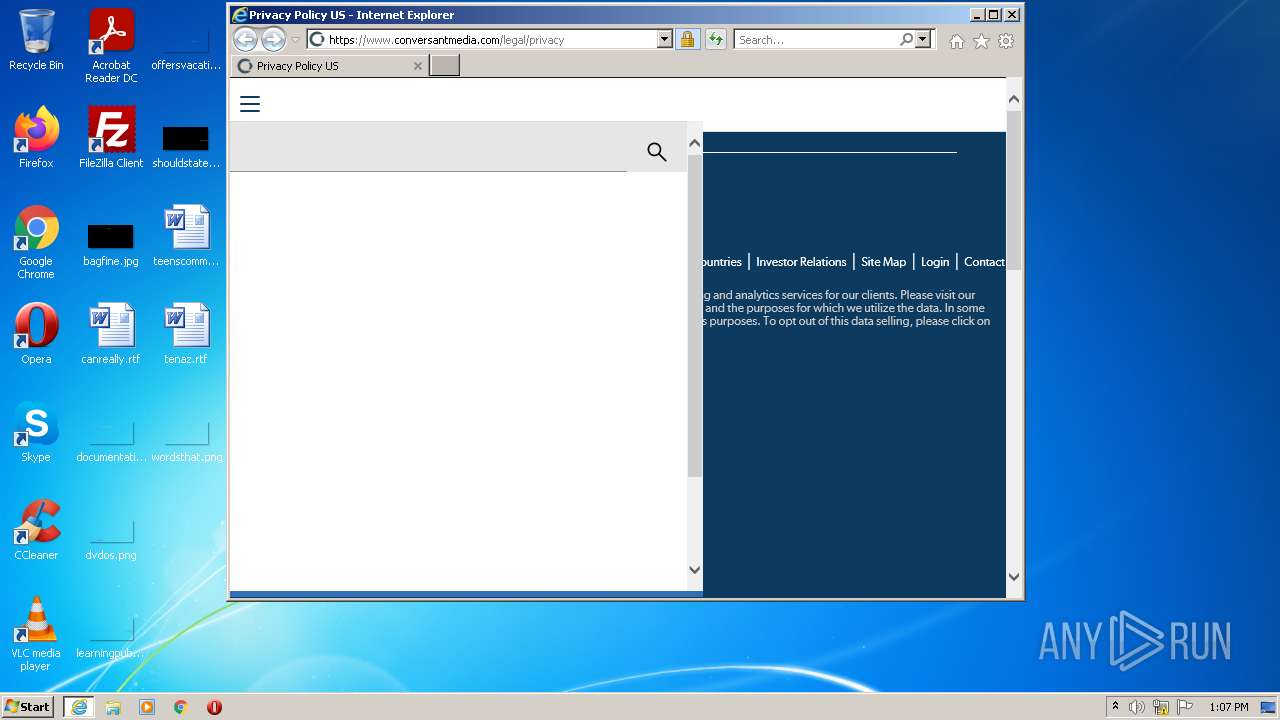The height and width of the screenshot is (720, 1280).
Task: Open the hamburger menu on the page
Action: click(x=250, y=104)
